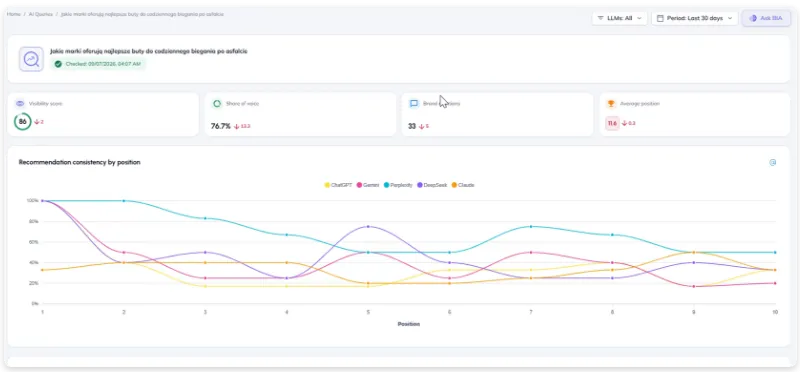Screen dimensions: 800x372
Task: Toggle the Claude series in chart legend
Action: [x=463, y=185]
